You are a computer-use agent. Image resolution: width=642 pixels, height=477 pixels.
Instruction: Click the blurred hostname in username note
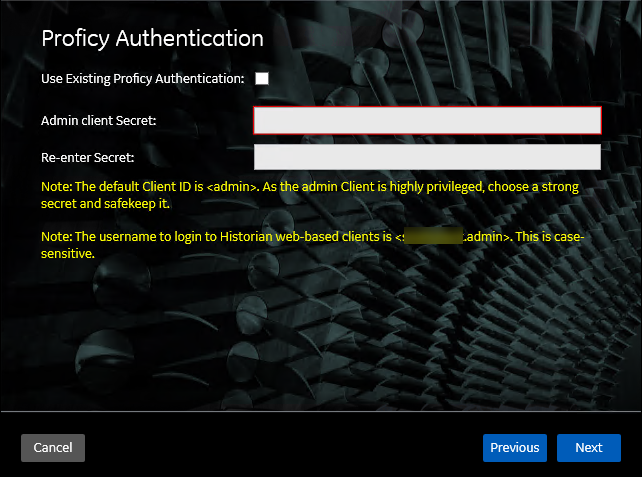(433, 236)
